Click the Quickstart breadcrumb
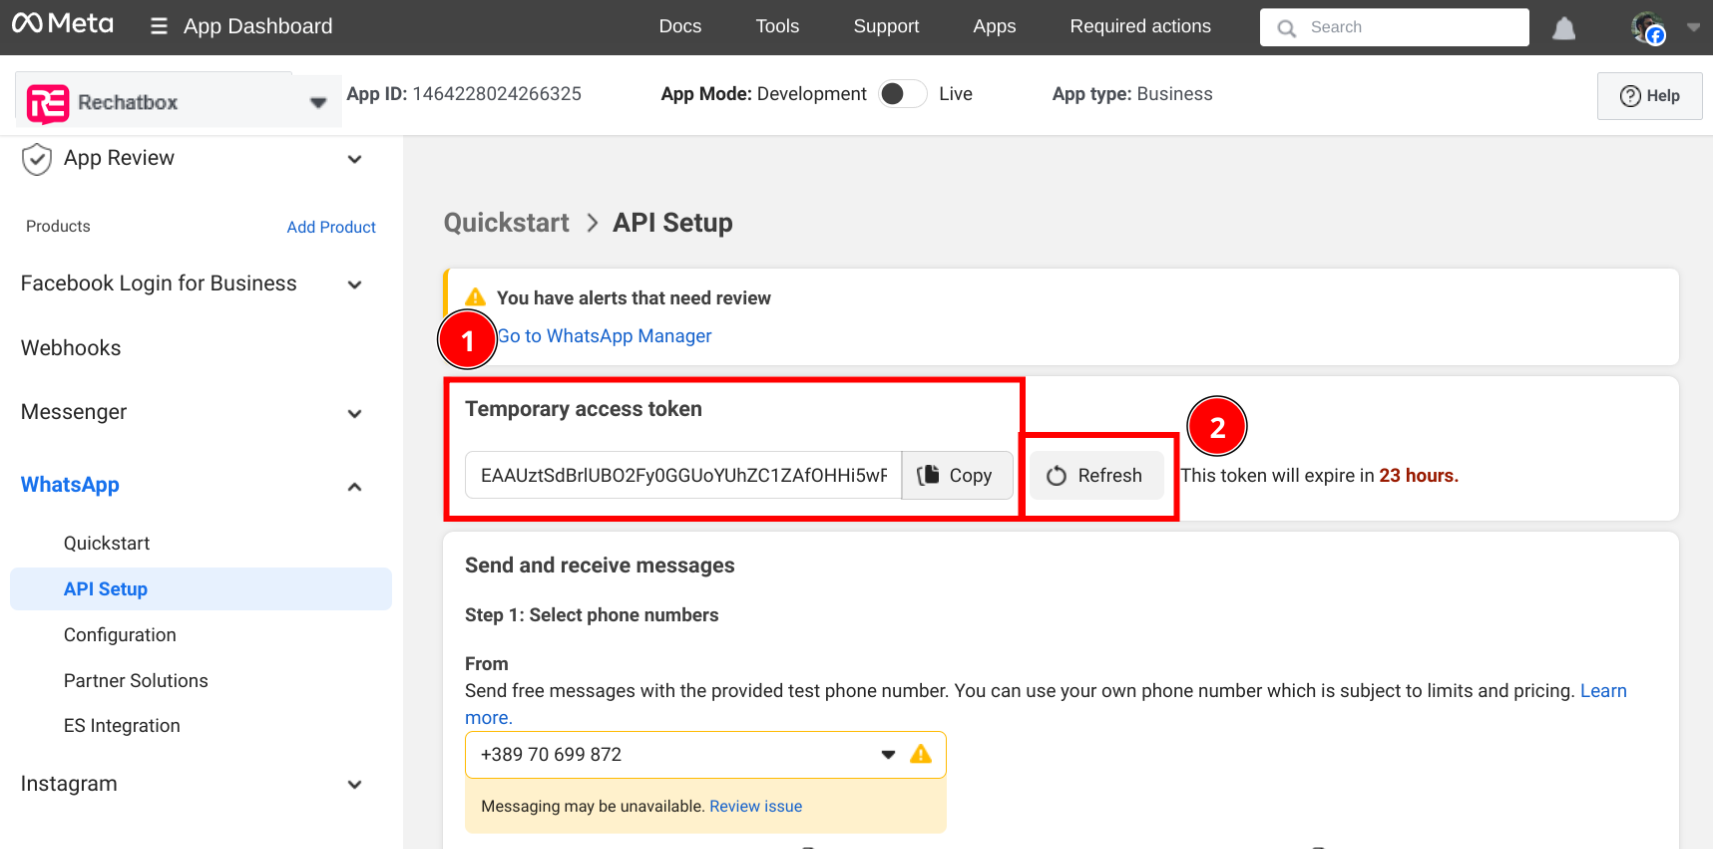 point(507,223)
